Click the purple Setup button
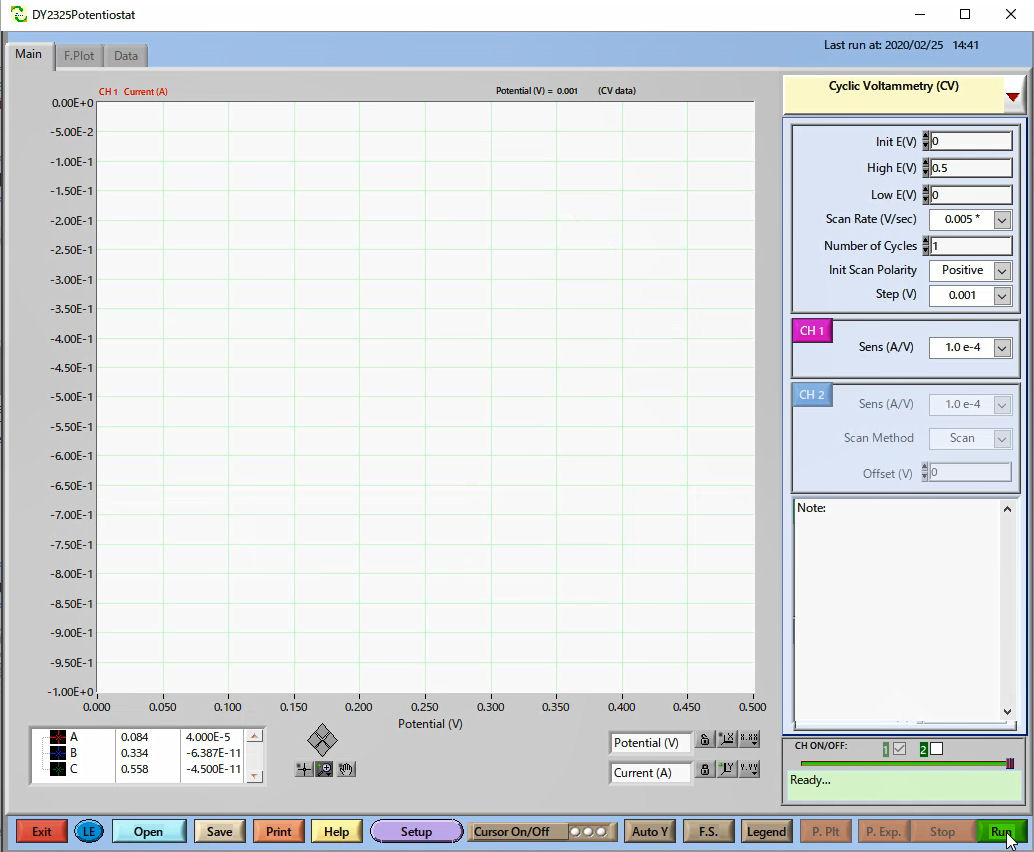 coord(416,831)
